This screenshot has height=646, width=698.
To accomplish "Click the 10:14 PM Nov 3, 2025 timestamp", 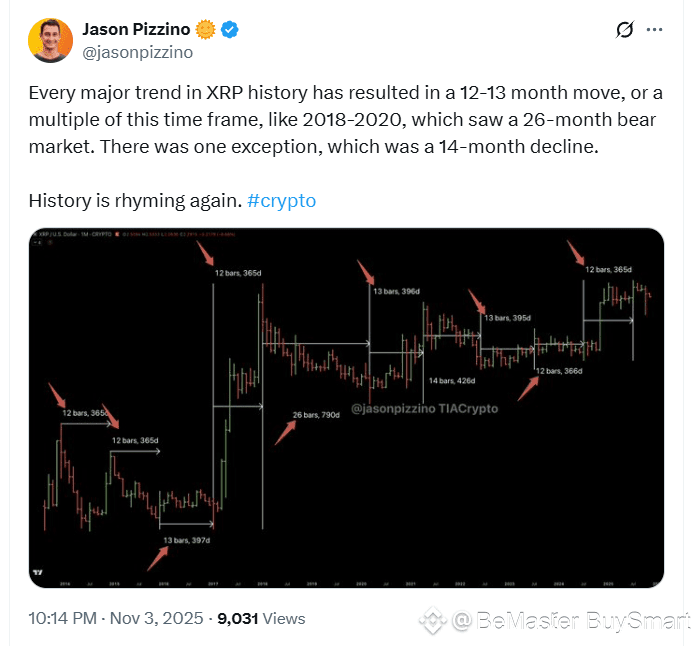I will (116, 618).
